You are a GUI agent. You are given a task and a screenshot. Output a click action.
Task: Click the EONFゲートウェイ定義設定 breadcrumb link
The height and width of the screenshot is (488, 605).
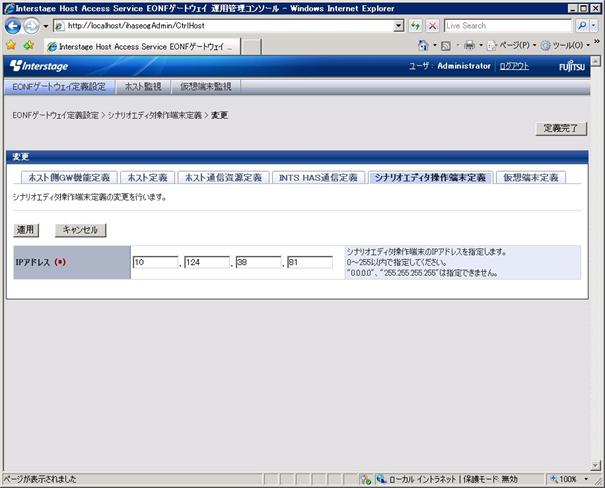point(56,115)
